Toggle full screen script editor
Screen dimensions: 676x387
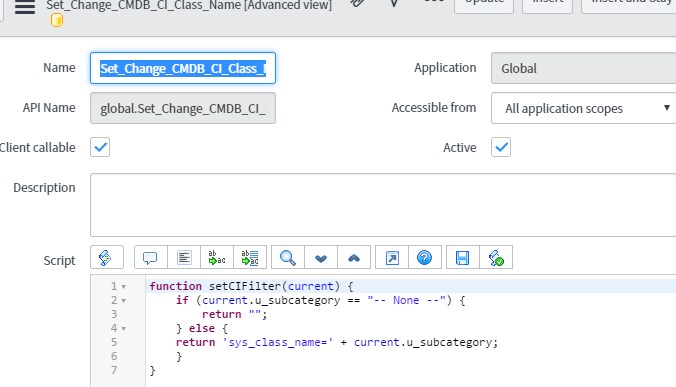[392, 257]
